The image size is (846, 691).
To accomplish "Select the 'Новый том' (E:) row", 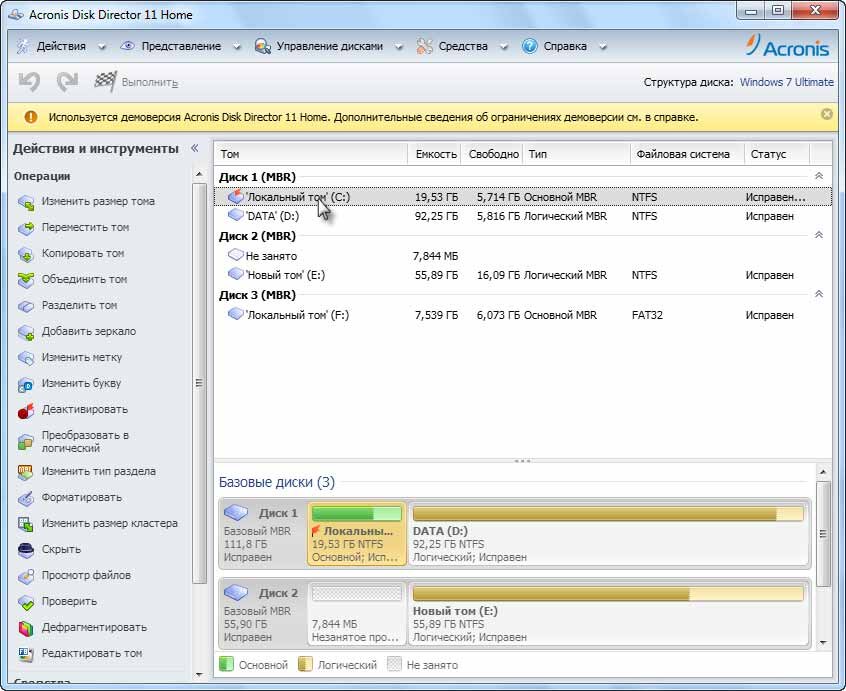I will 522,275.
